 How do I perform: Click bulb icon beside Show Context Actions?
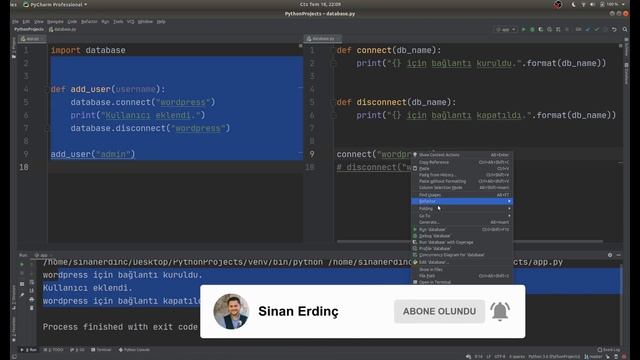(415, 155)
